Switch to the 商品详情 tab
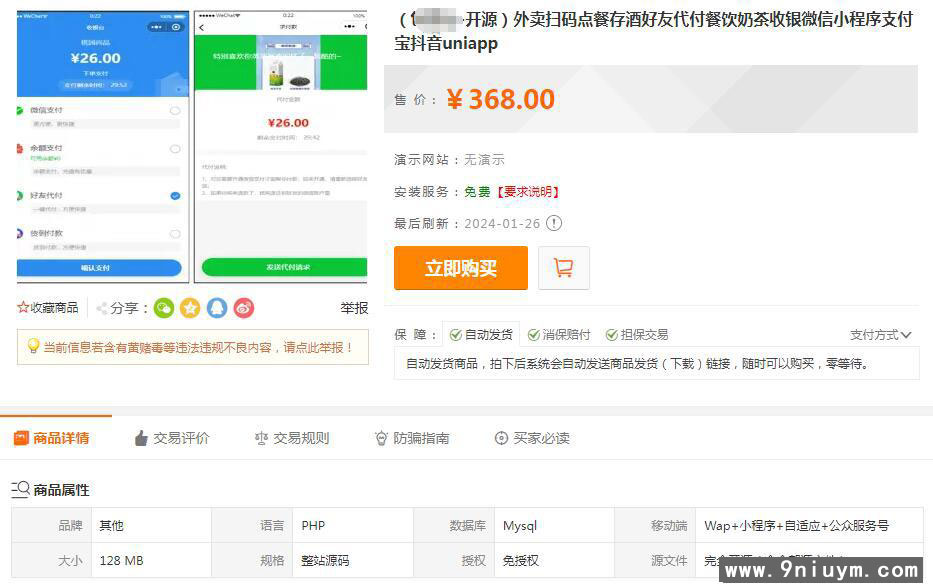 click(x=52, y=438)
